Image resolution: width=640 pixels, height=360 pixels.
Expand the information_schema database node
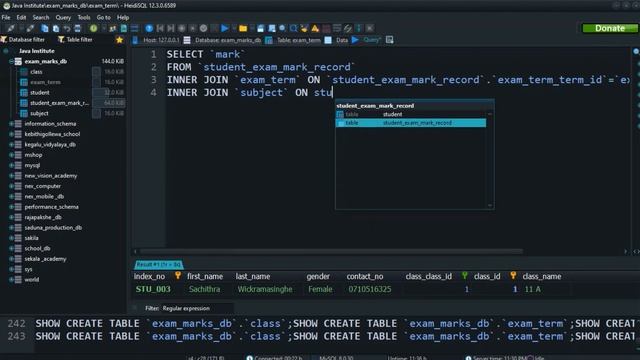[x=11, y=124]
